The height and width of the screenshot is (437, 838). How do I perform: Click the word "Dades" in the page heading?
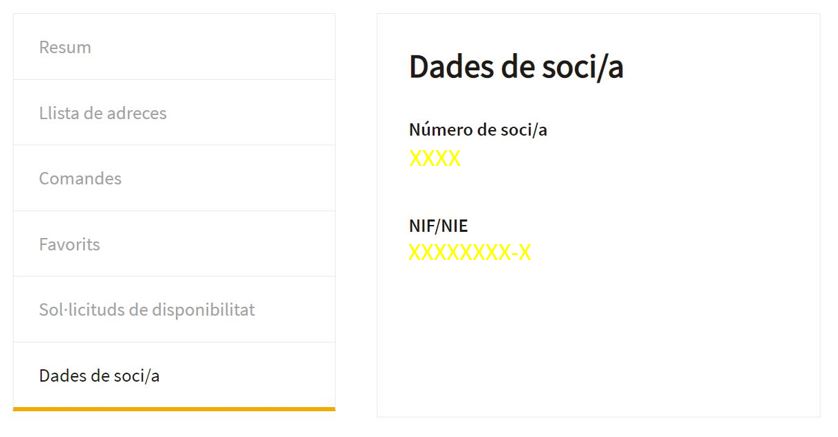pos(453,67)
